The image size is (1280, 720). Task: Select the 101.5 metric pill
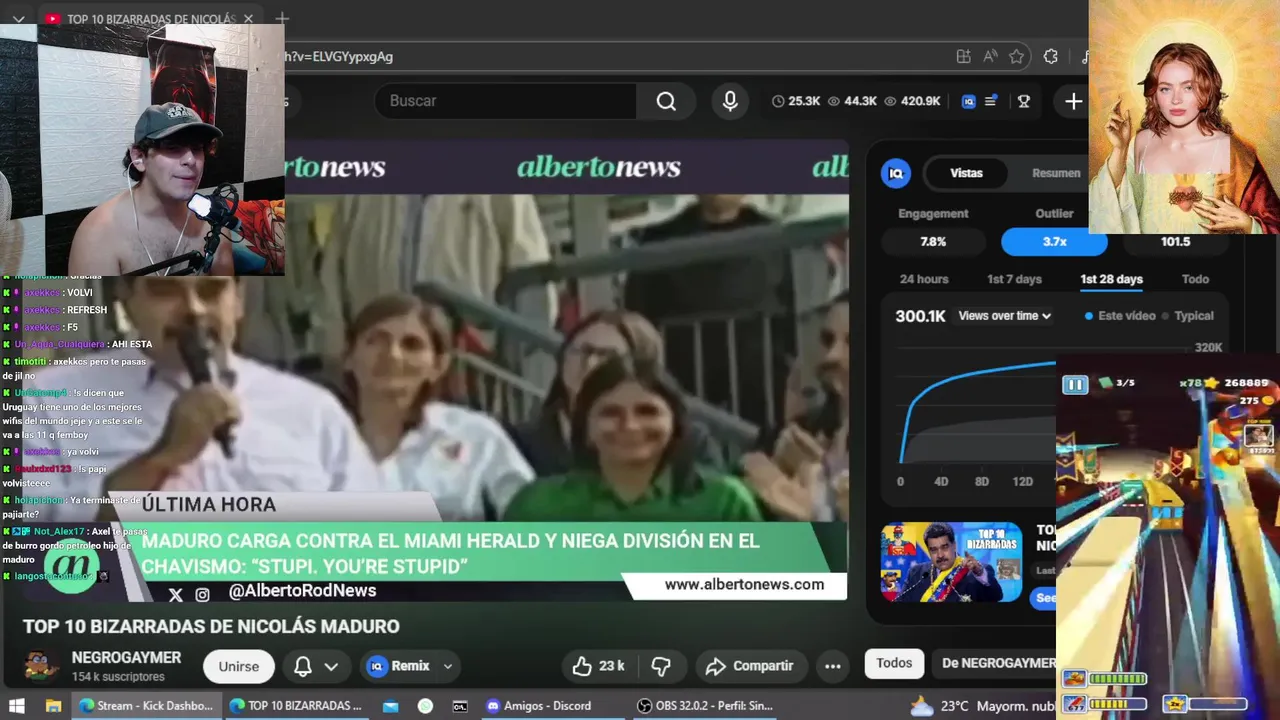click(1175, 242)
